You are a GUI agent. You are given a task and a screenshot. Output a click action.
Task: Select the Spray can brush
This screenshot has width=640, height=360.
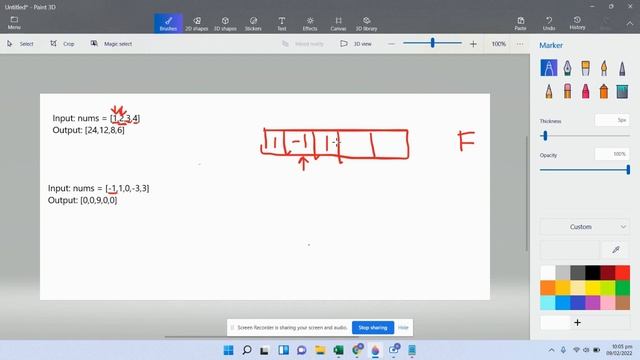click(x=604, y=91)
